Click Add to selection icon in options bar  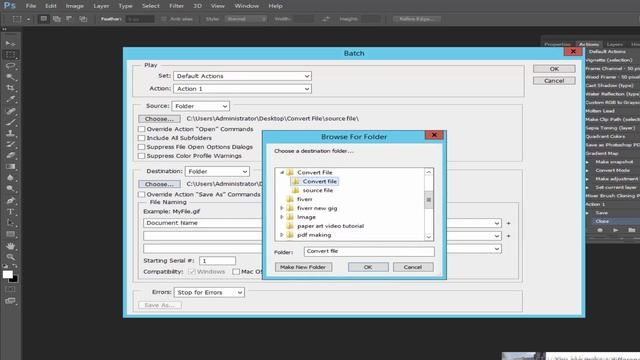(x=56, y=19)
